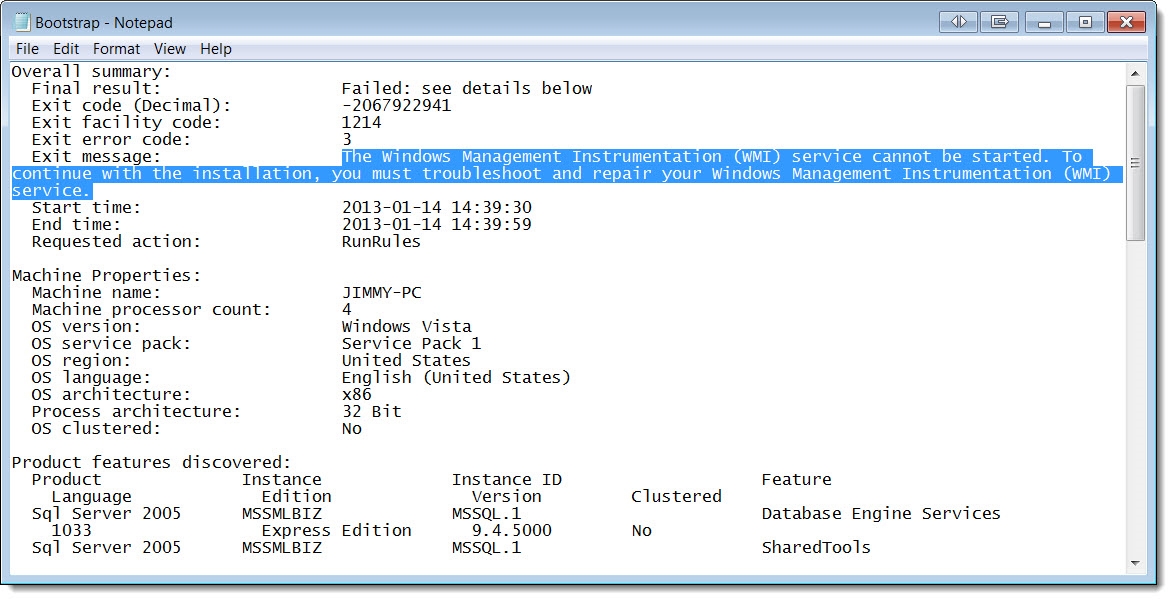This screenshot has width=1172, height=600.
Task: Click the Notepad icon in the title bar
Action: [21, 22]
